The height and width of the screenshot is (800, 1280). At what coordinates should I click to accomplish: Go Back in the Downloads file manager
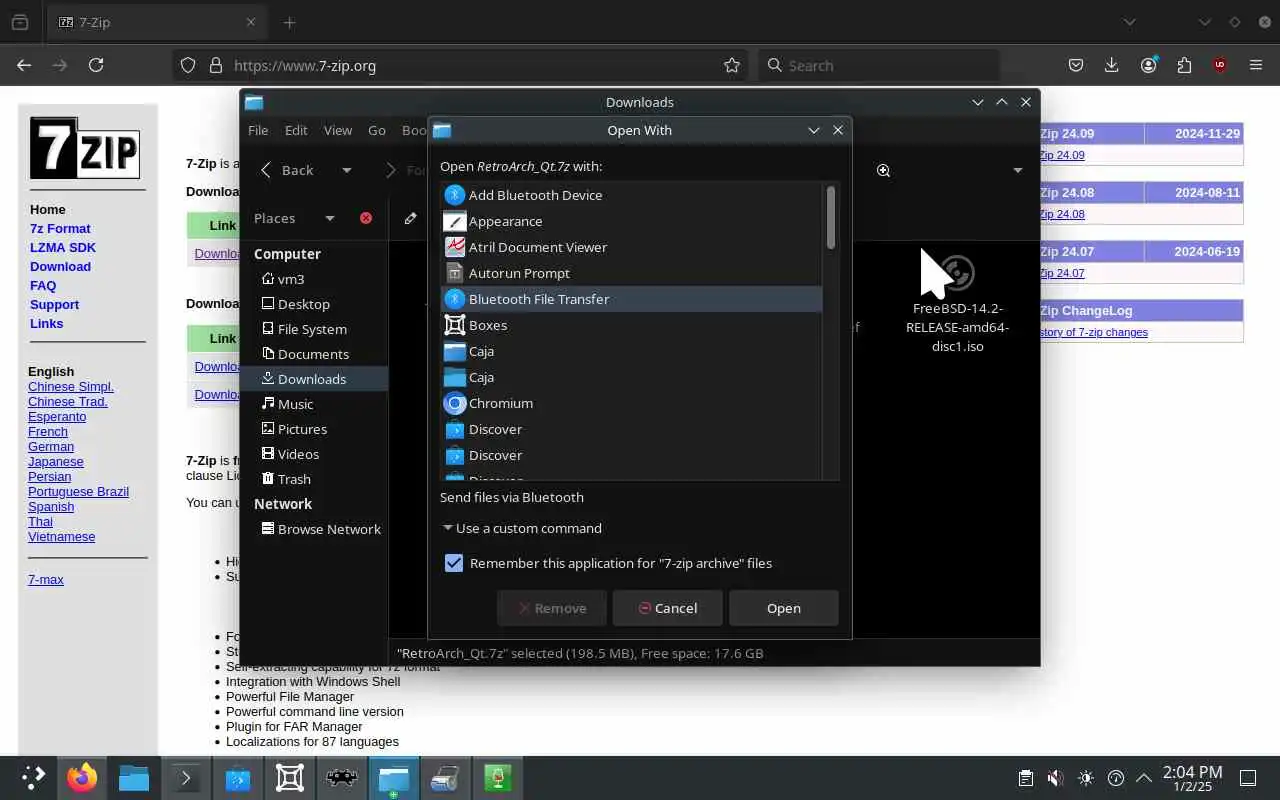(287, 170)
